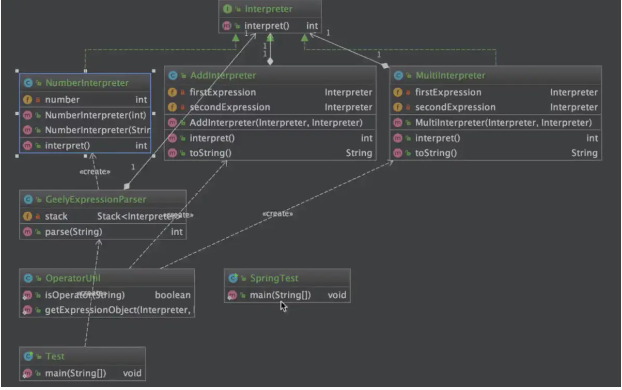
Task: Click the 'void' return type in SpringTest
Action: pyautogui.click(x=337, y=295)
